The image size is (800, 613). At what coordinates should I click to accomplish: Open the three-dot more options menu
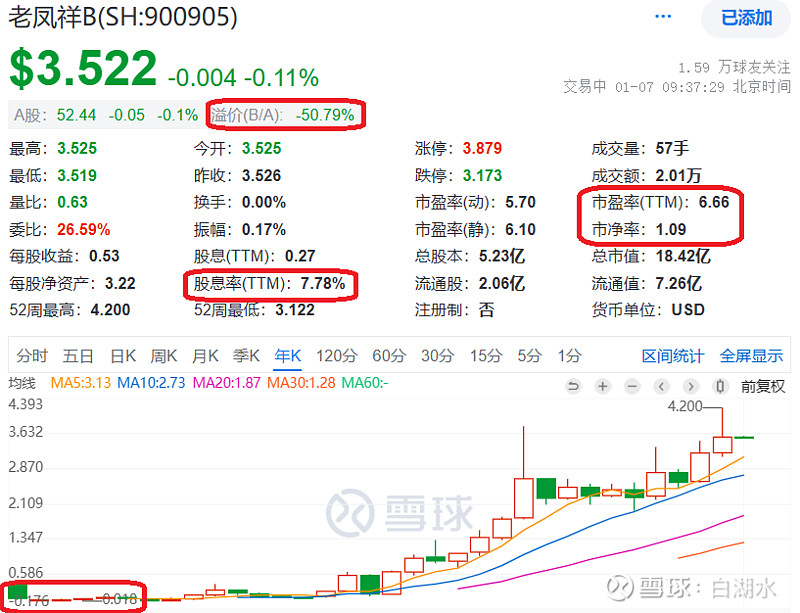tap(663, 16)
